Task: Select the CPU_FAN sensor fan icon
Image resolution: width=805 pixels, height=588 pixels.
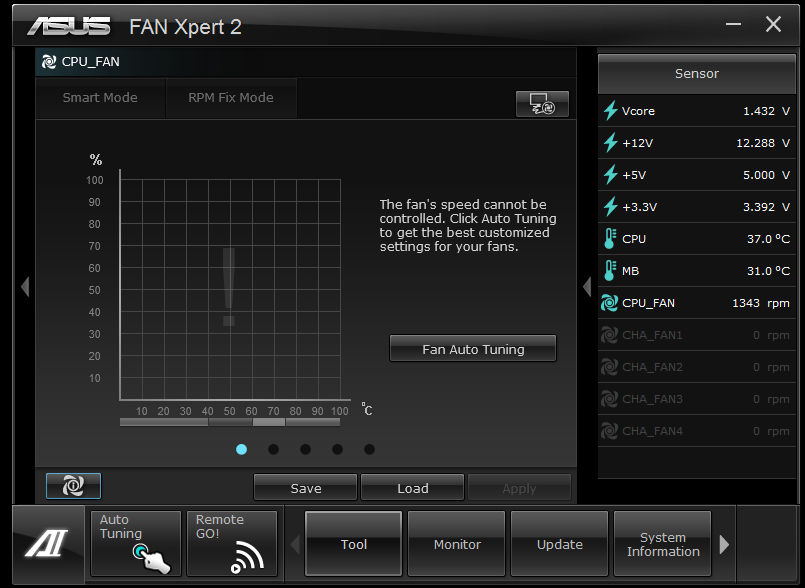Action: click(x=610, y=303)
